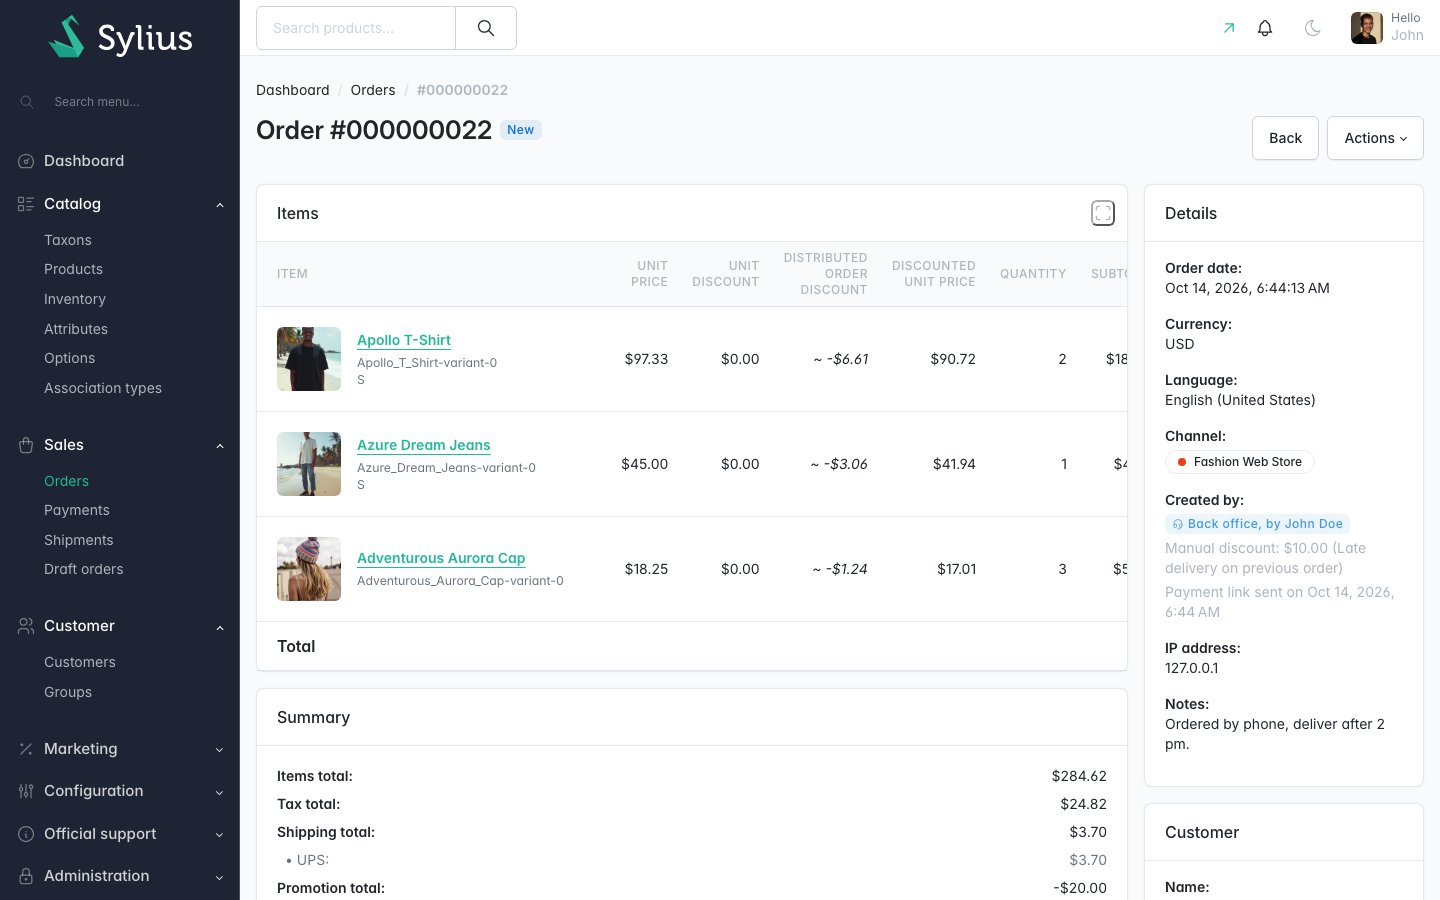Click the Apollo T-Shirt thumbnail
Image resolution: width=1440 pixels, height=900 pixels.
tap(309, 359)
